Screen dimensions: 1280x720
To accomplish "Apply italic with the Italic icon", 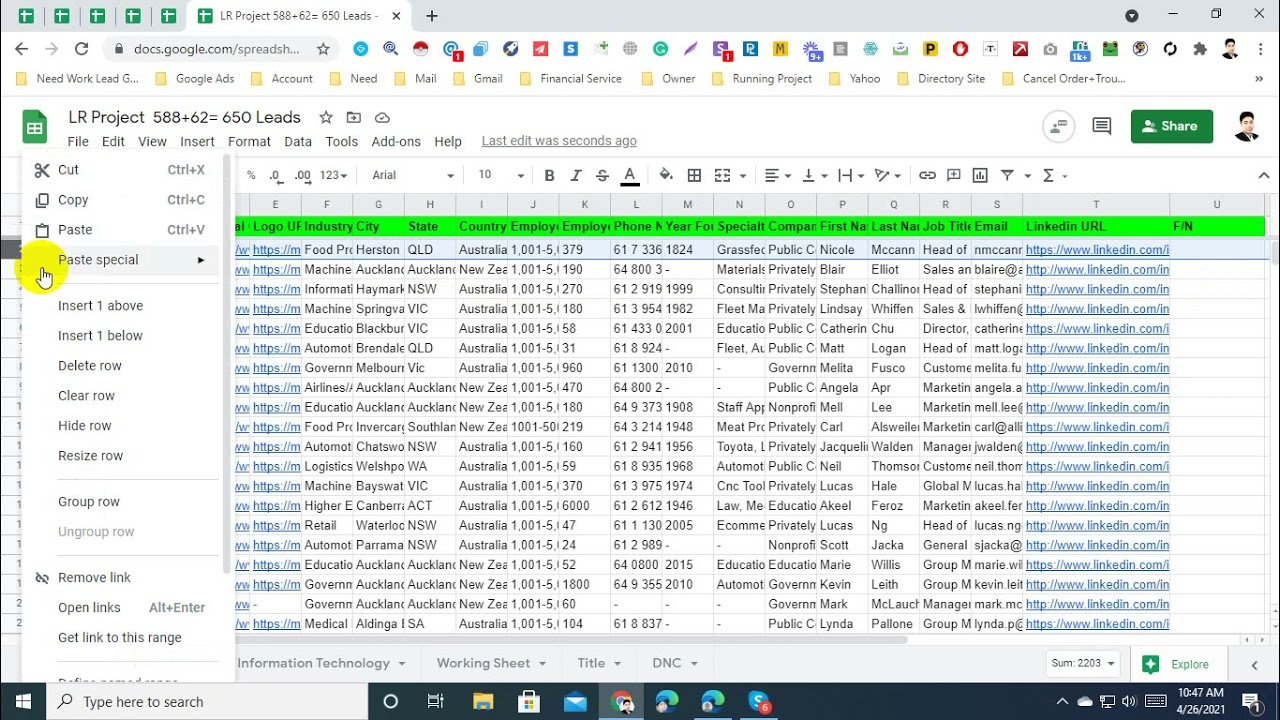I will pyautogui.click(x=575, y=175).
